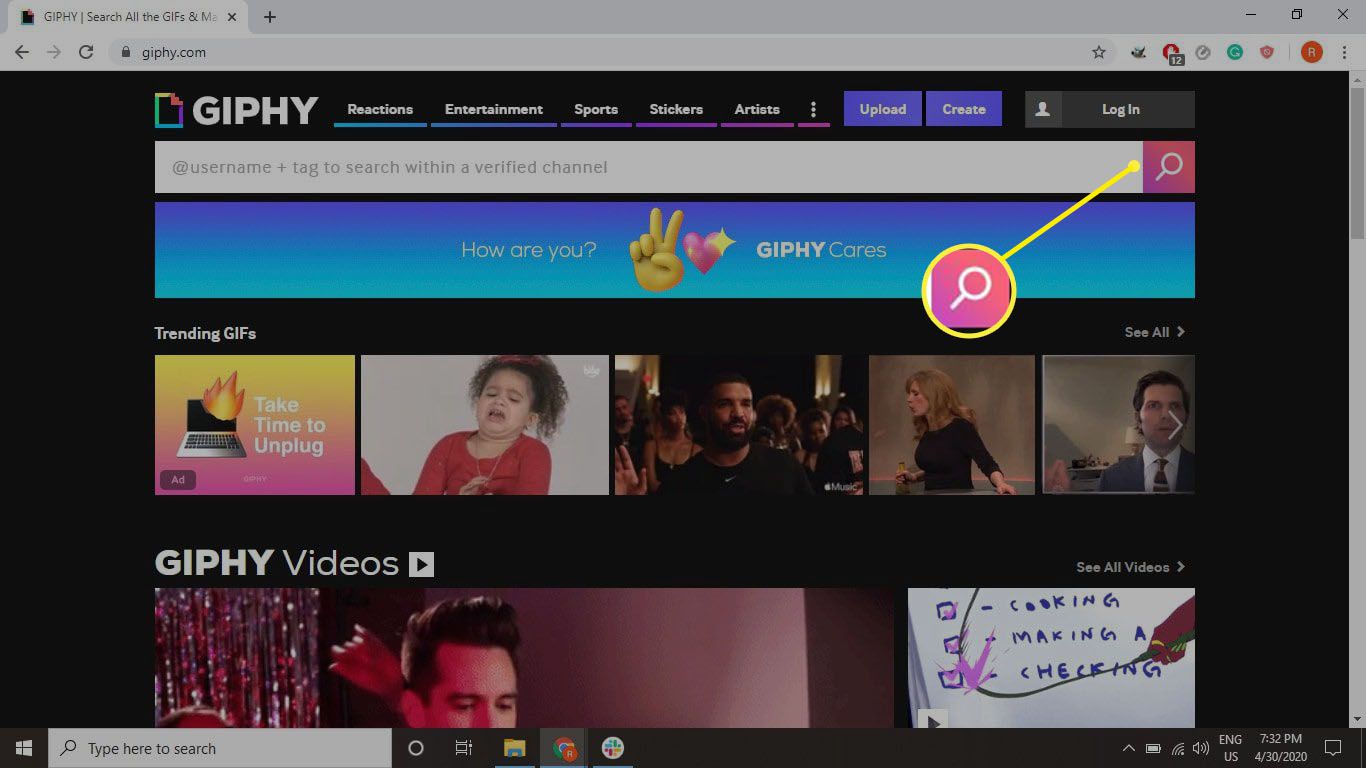Open the battery status tray icon

(x=1153, y=748)
